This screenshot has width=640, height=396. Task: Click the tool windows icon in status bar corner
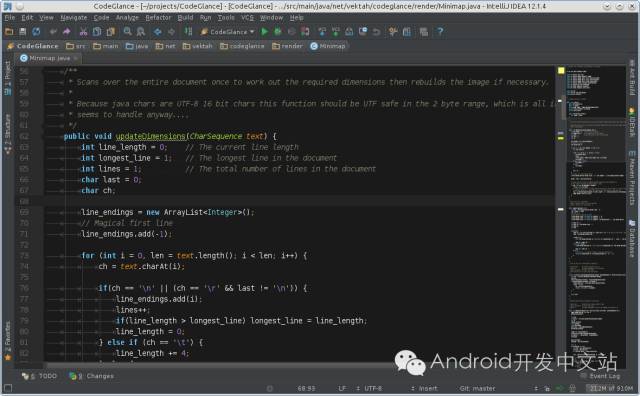8,387
